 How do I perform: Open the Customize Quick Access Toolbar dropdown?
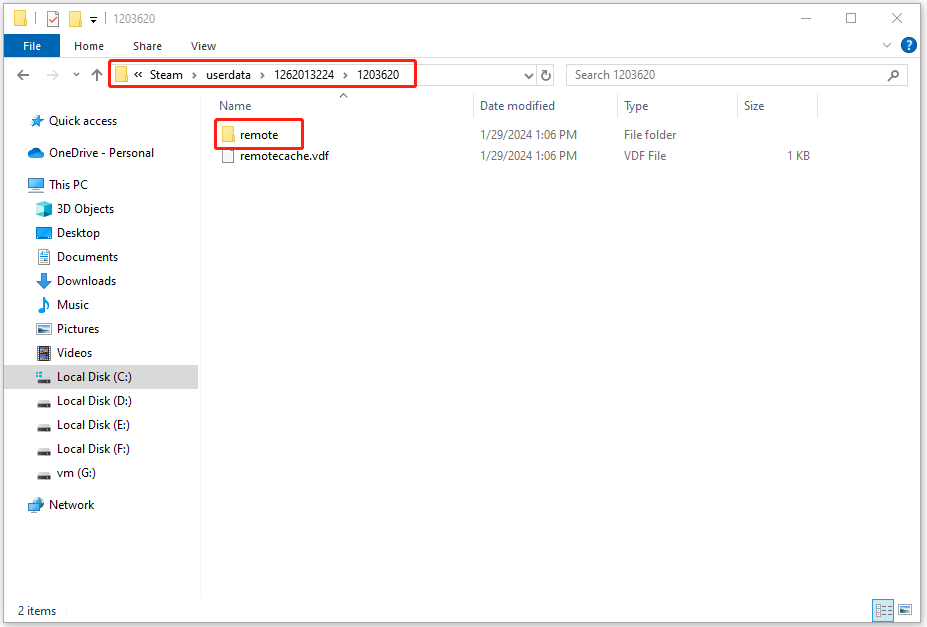[x=93, y=18]
